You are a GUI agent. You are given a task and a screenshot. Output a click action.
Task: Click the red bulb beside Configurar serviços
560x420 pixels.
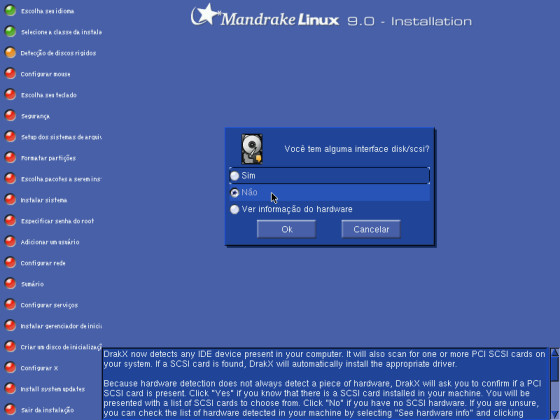tap(10, 305)
